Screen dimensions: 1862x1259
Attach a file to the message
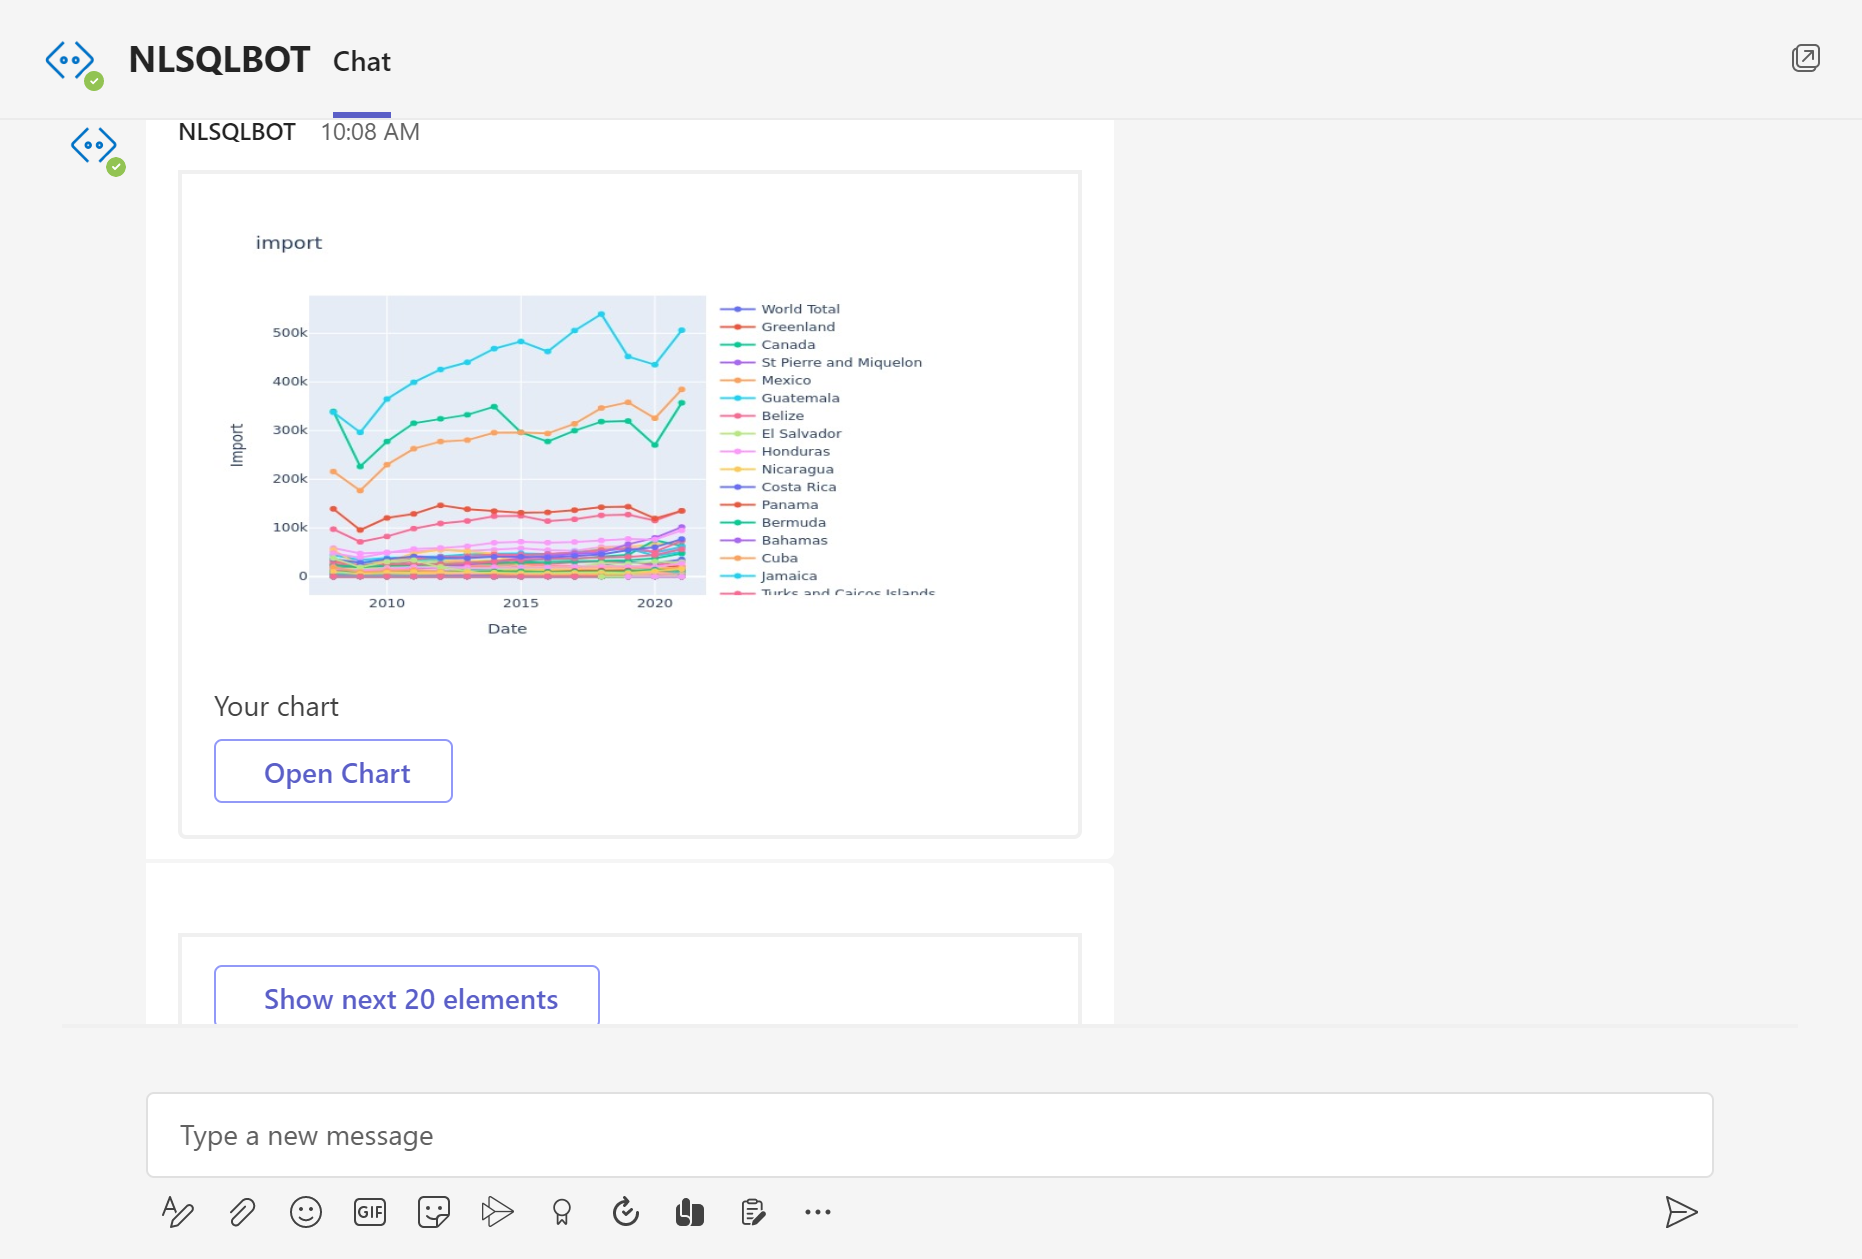(x=242, y=1211)
